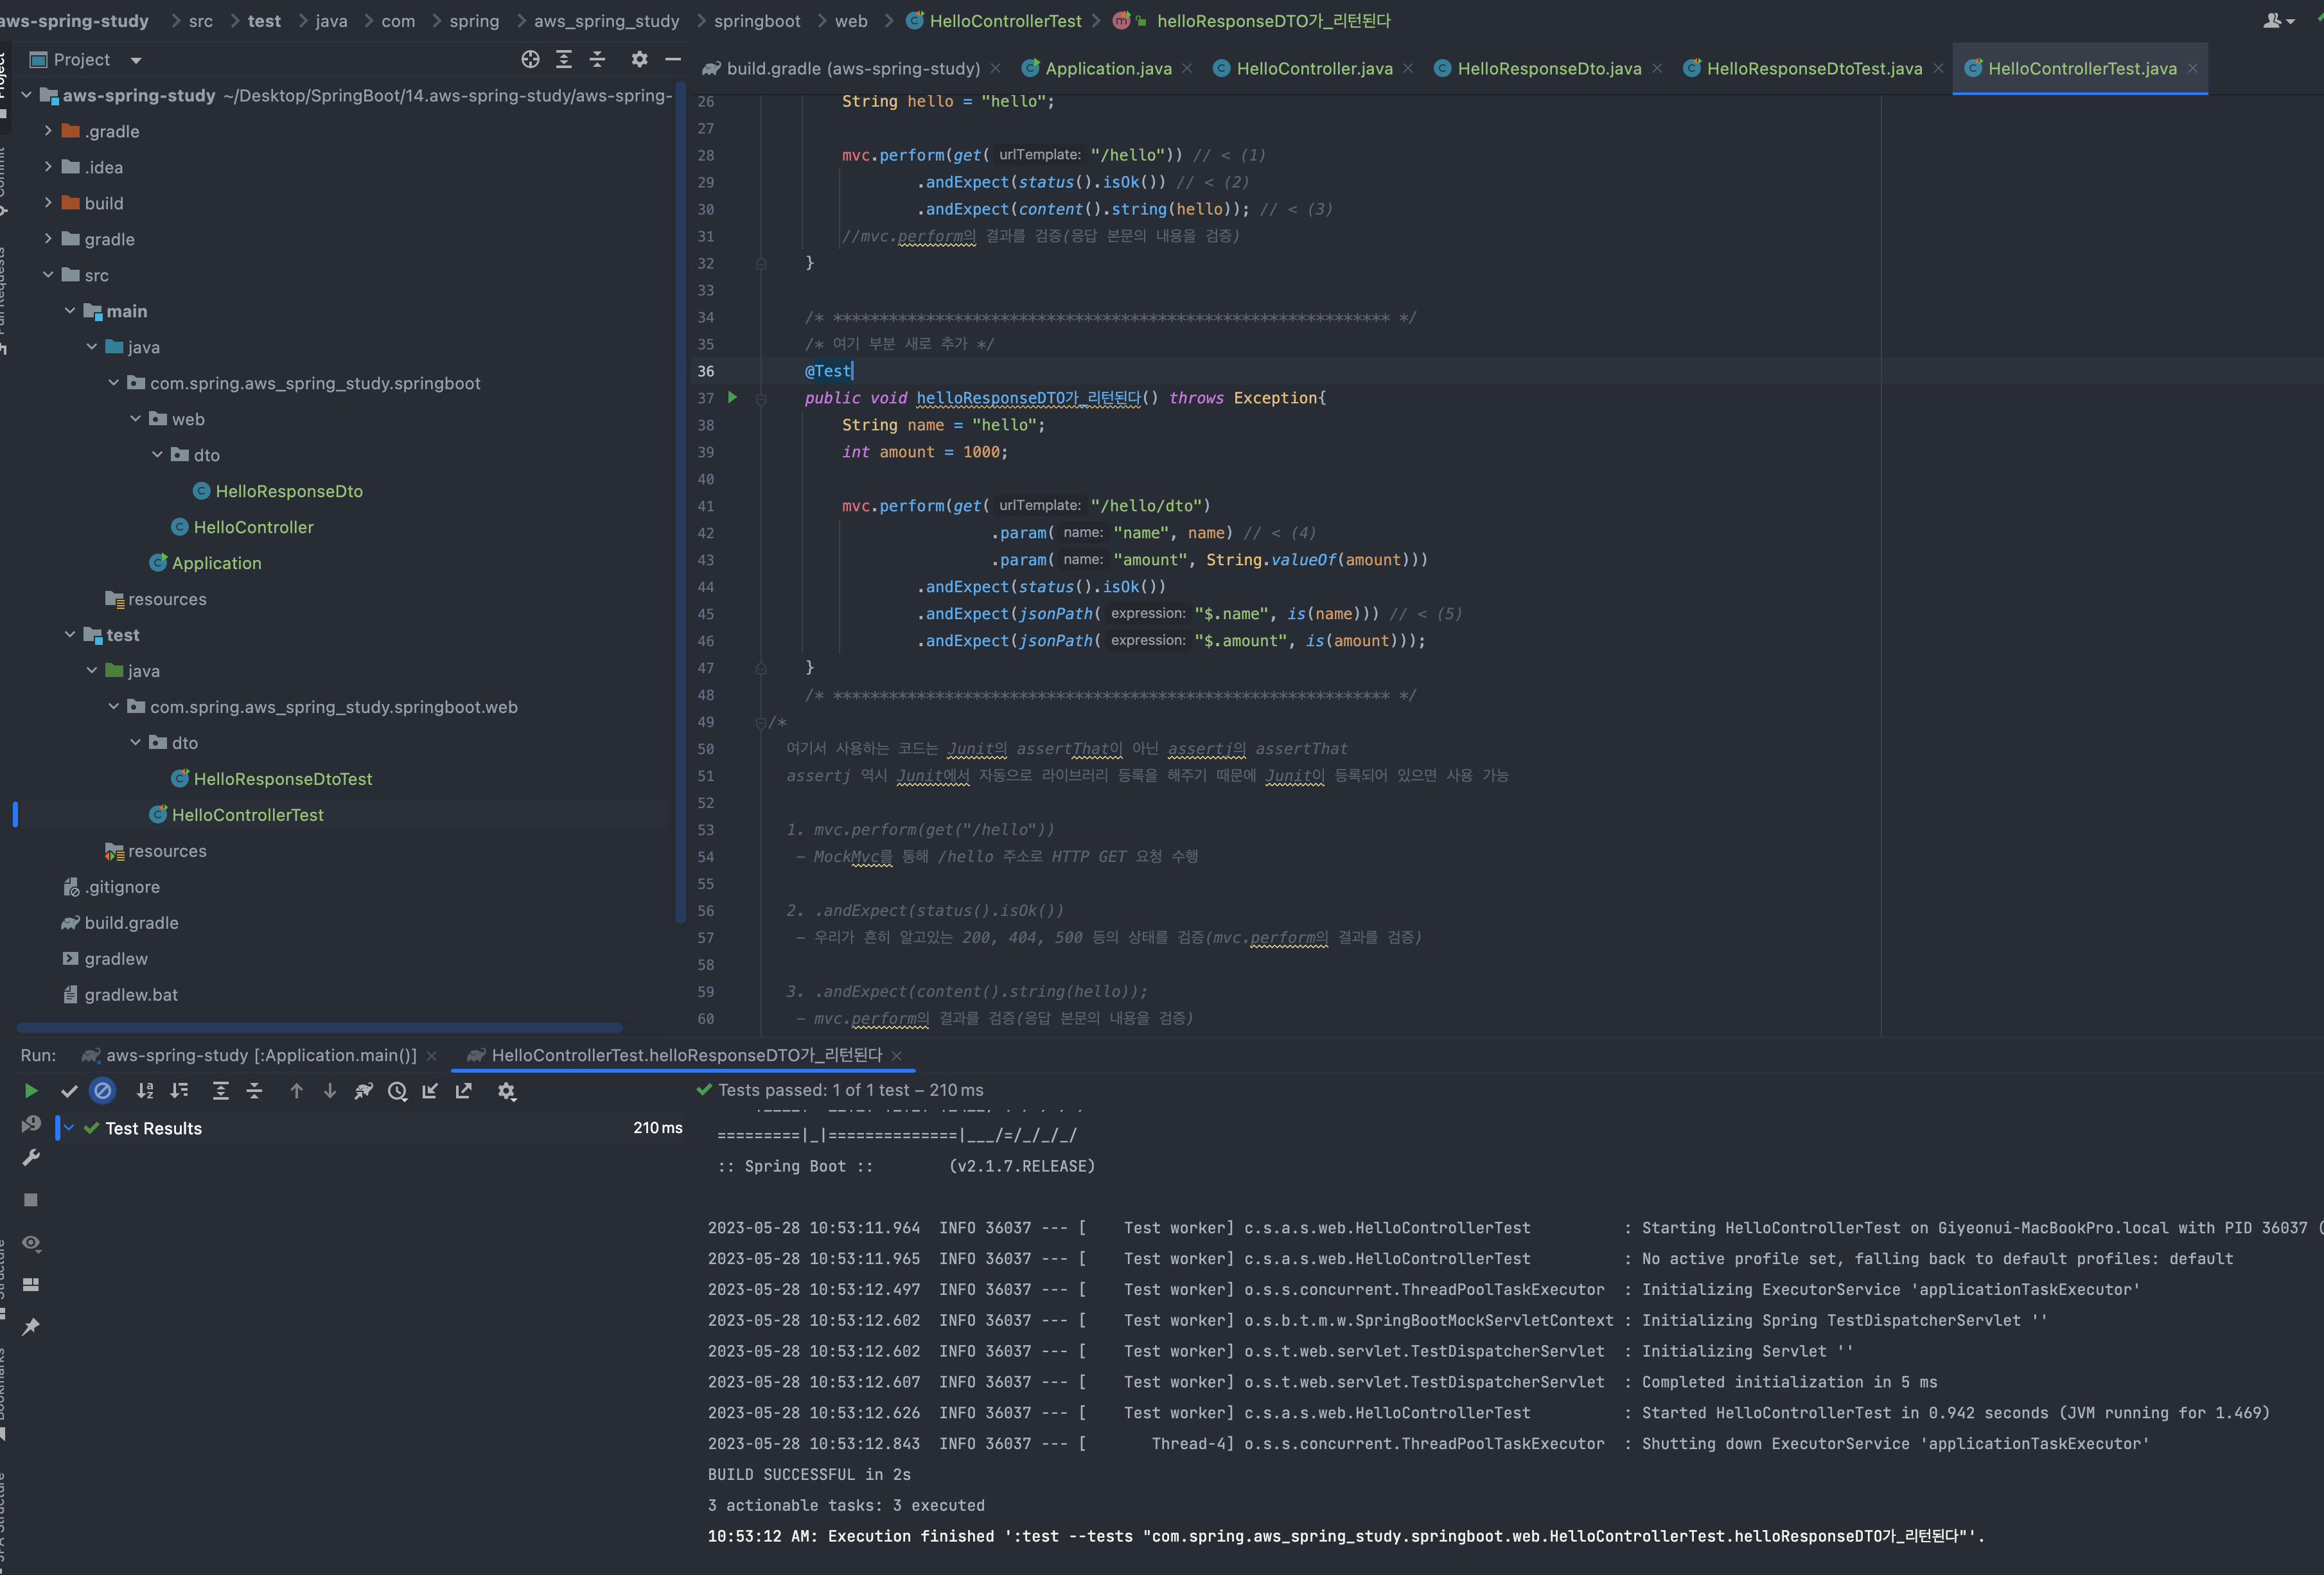Sort test results alphabetically
2324x1575 pixels.
pos(145,1091)
